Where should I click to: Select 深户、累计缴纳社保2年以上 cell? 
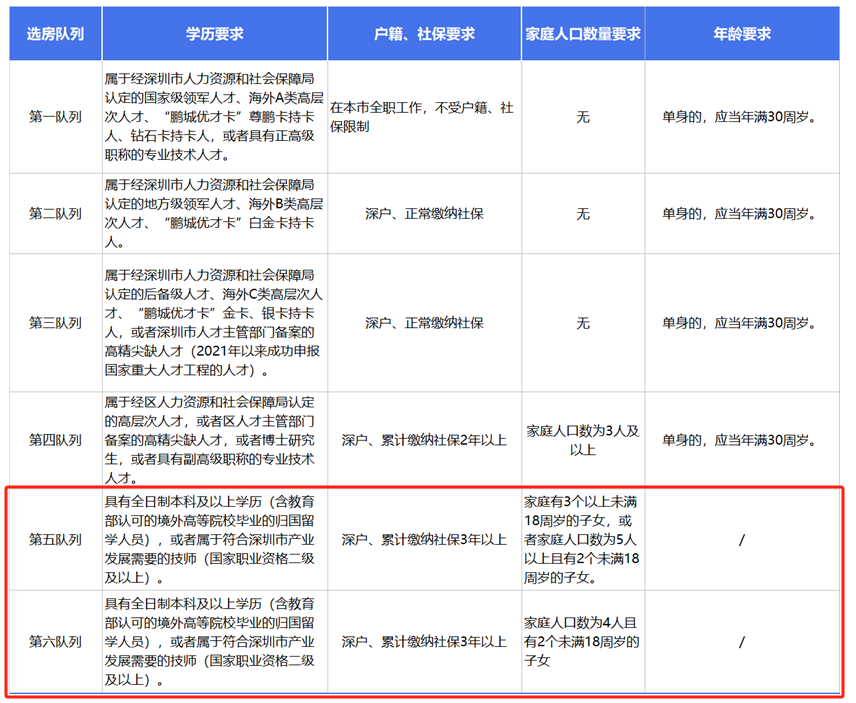[x=424, y=439]
